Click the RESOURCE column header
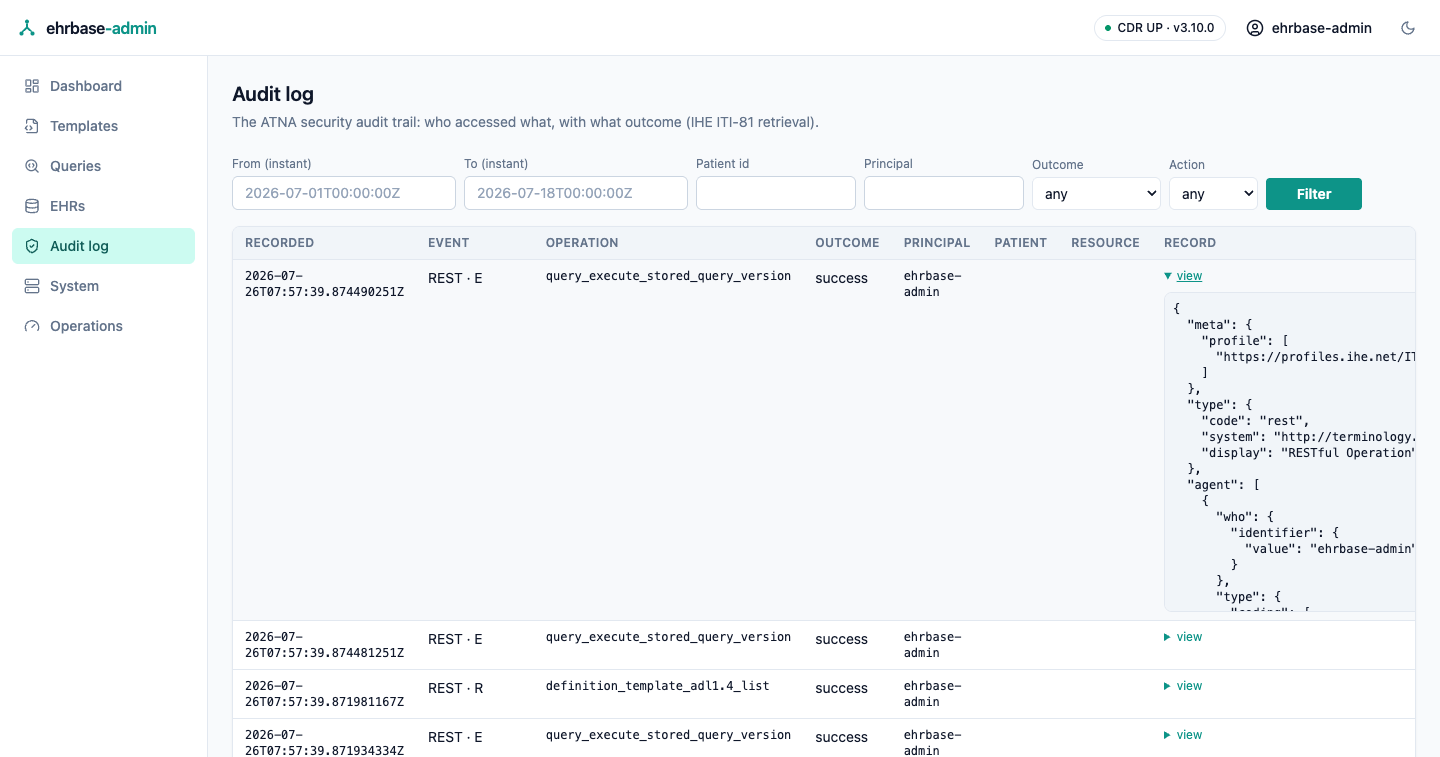Screen dimensions: 1440x757 pos(1105,243)
